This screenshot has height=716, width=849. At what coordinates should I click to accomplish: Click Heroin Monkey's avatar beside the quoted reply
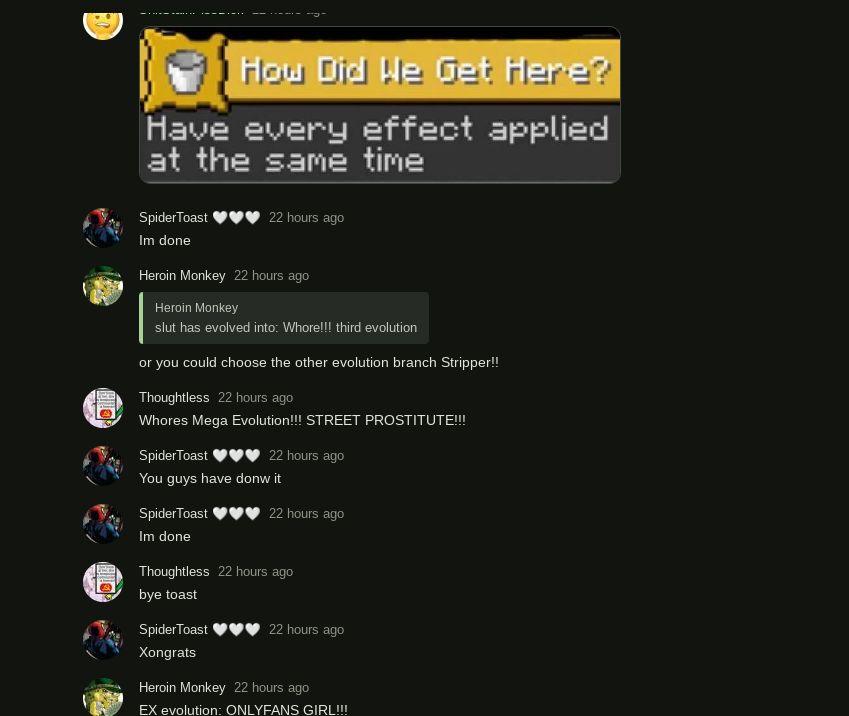pos(103,286)
